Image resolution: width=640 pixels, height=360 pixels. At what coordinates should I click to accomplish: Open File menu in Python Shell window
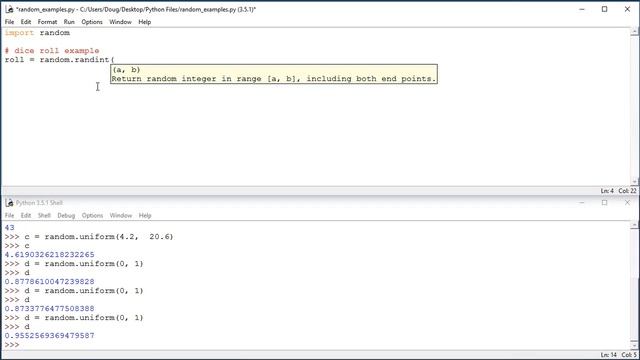tap(9, 216)
